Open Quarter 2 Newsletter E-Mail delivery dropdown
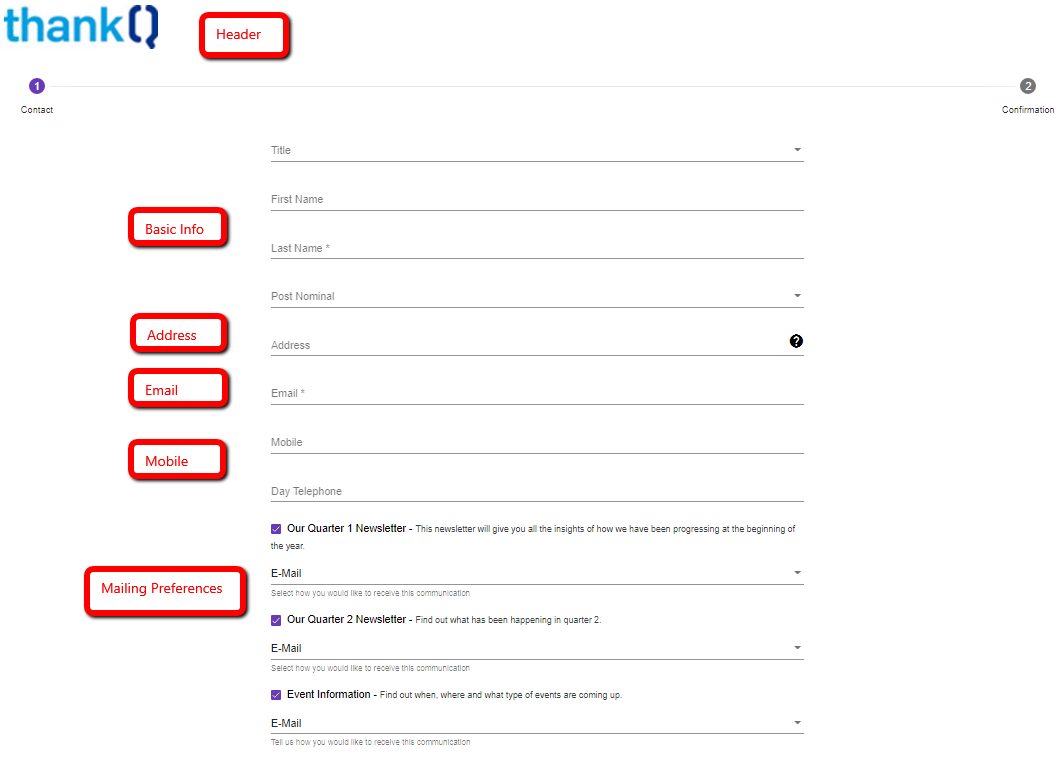Viewport: 1061px width, 765px height. pyautogui.click(x=536, y=648)
